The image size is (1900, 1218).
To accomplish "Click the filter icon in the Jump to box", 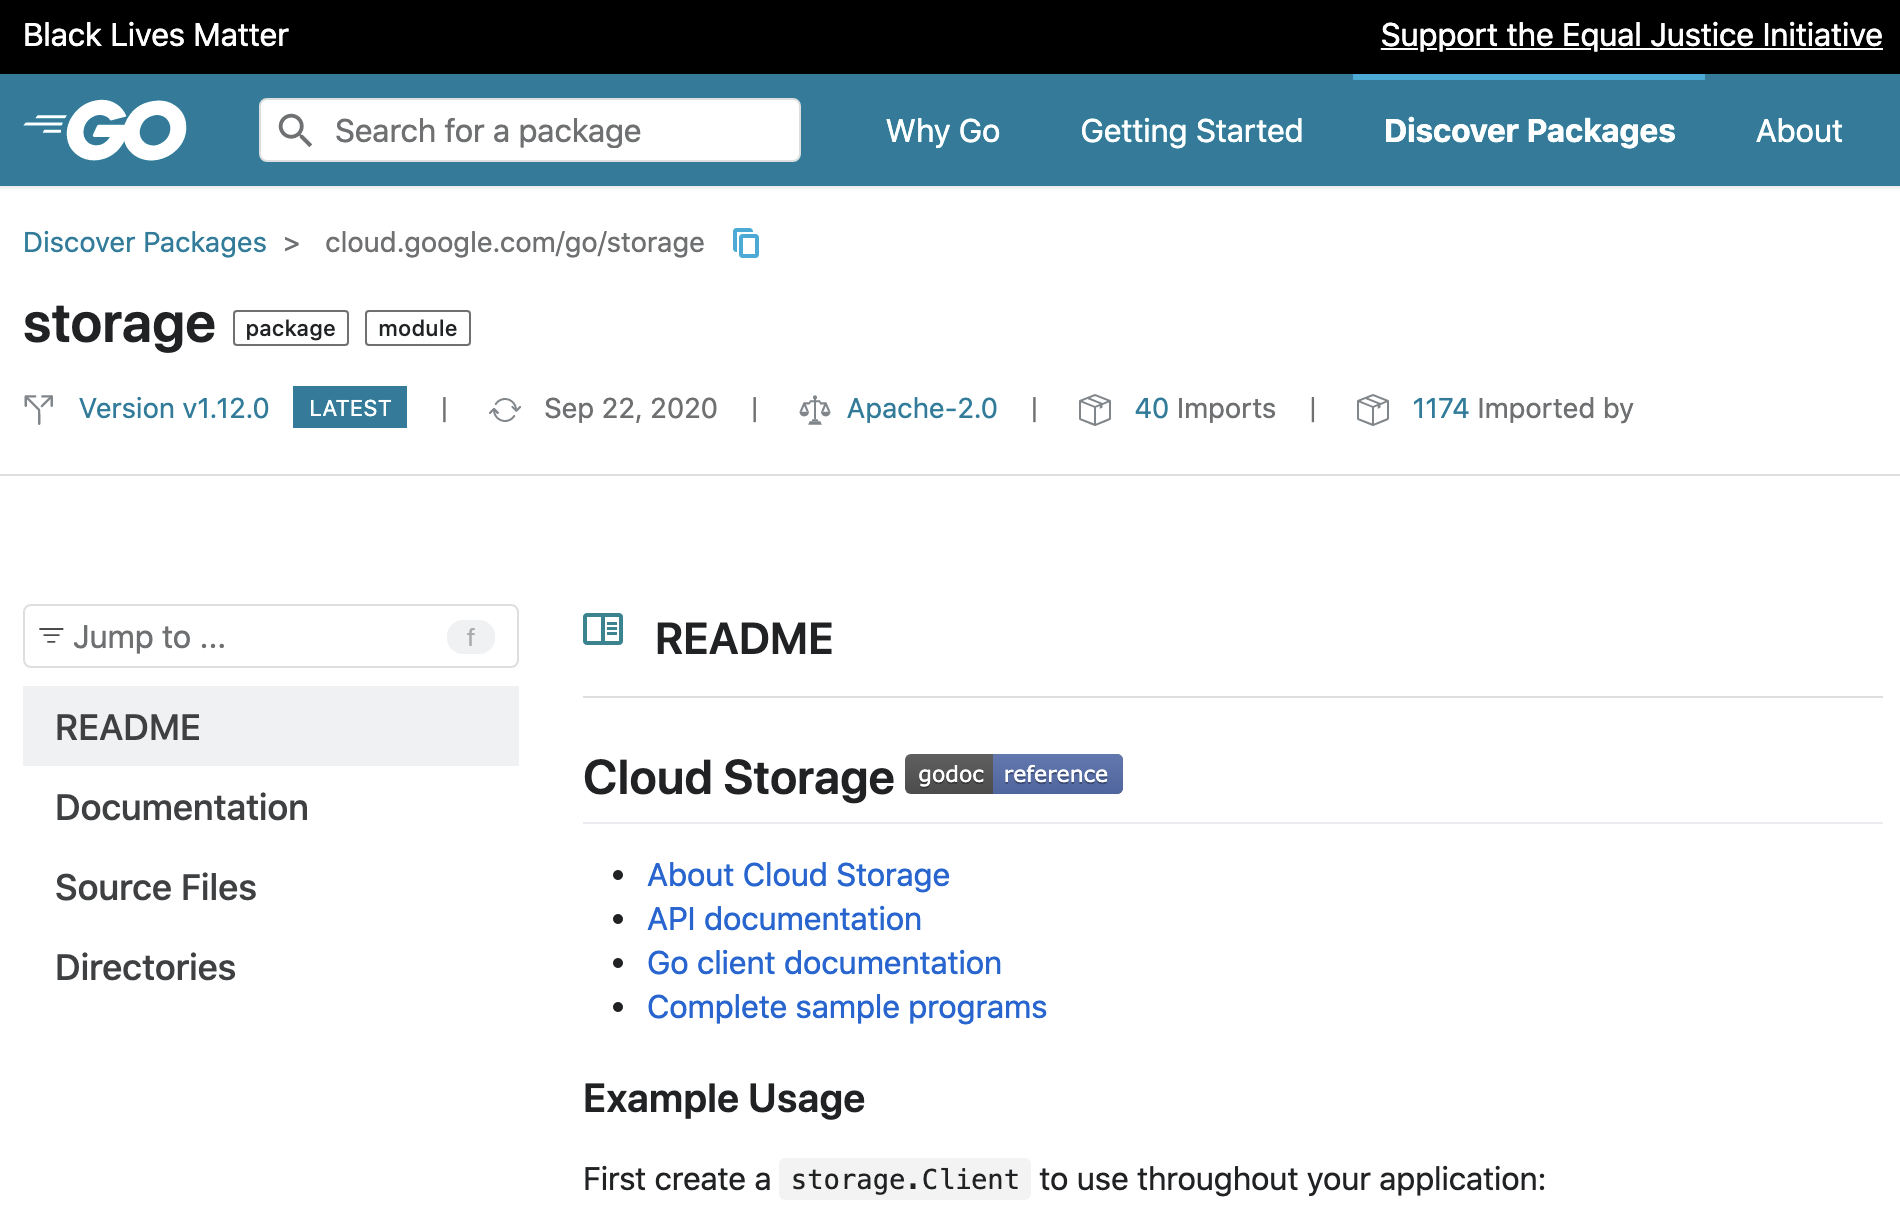I will tap(52, 636).
